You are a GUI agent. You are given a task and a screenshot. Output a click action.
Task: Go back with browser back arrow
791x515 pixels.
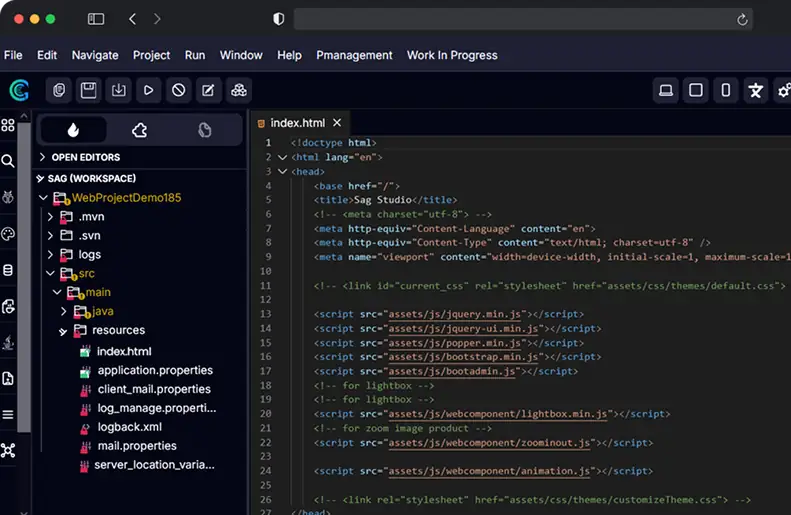click(132, 19)
